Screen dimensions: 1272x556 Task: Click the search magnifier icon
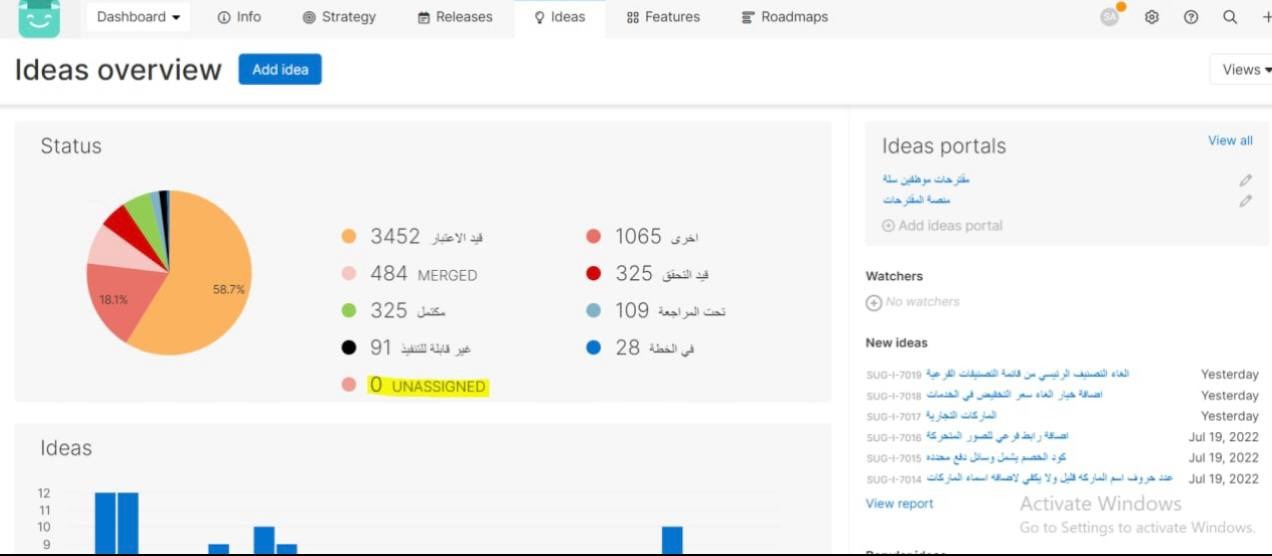1230,17
